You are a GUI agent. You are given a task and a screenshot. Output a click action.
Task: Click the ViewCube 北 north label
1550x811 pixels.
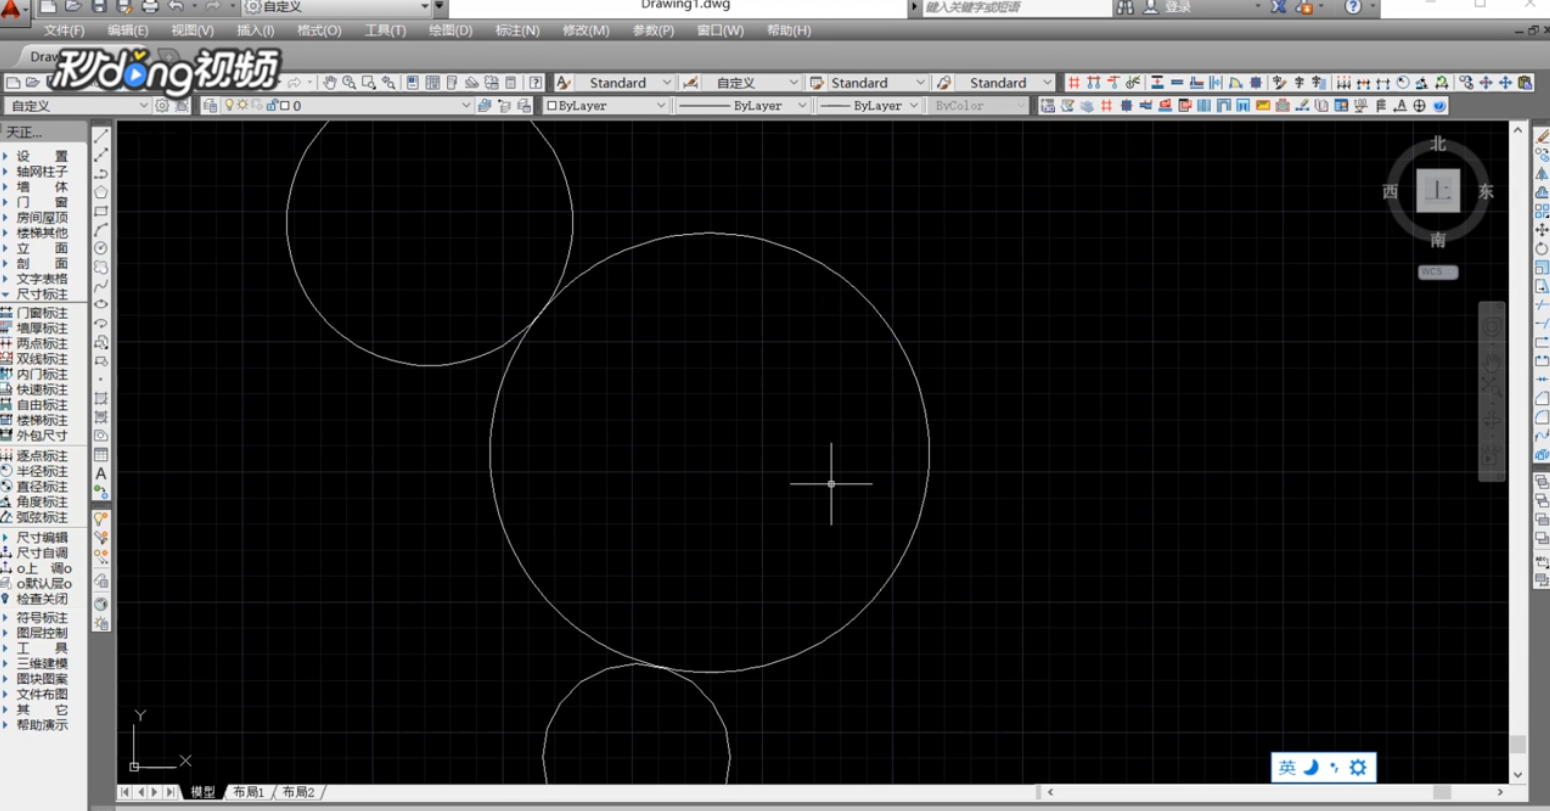pos(1438,144)
